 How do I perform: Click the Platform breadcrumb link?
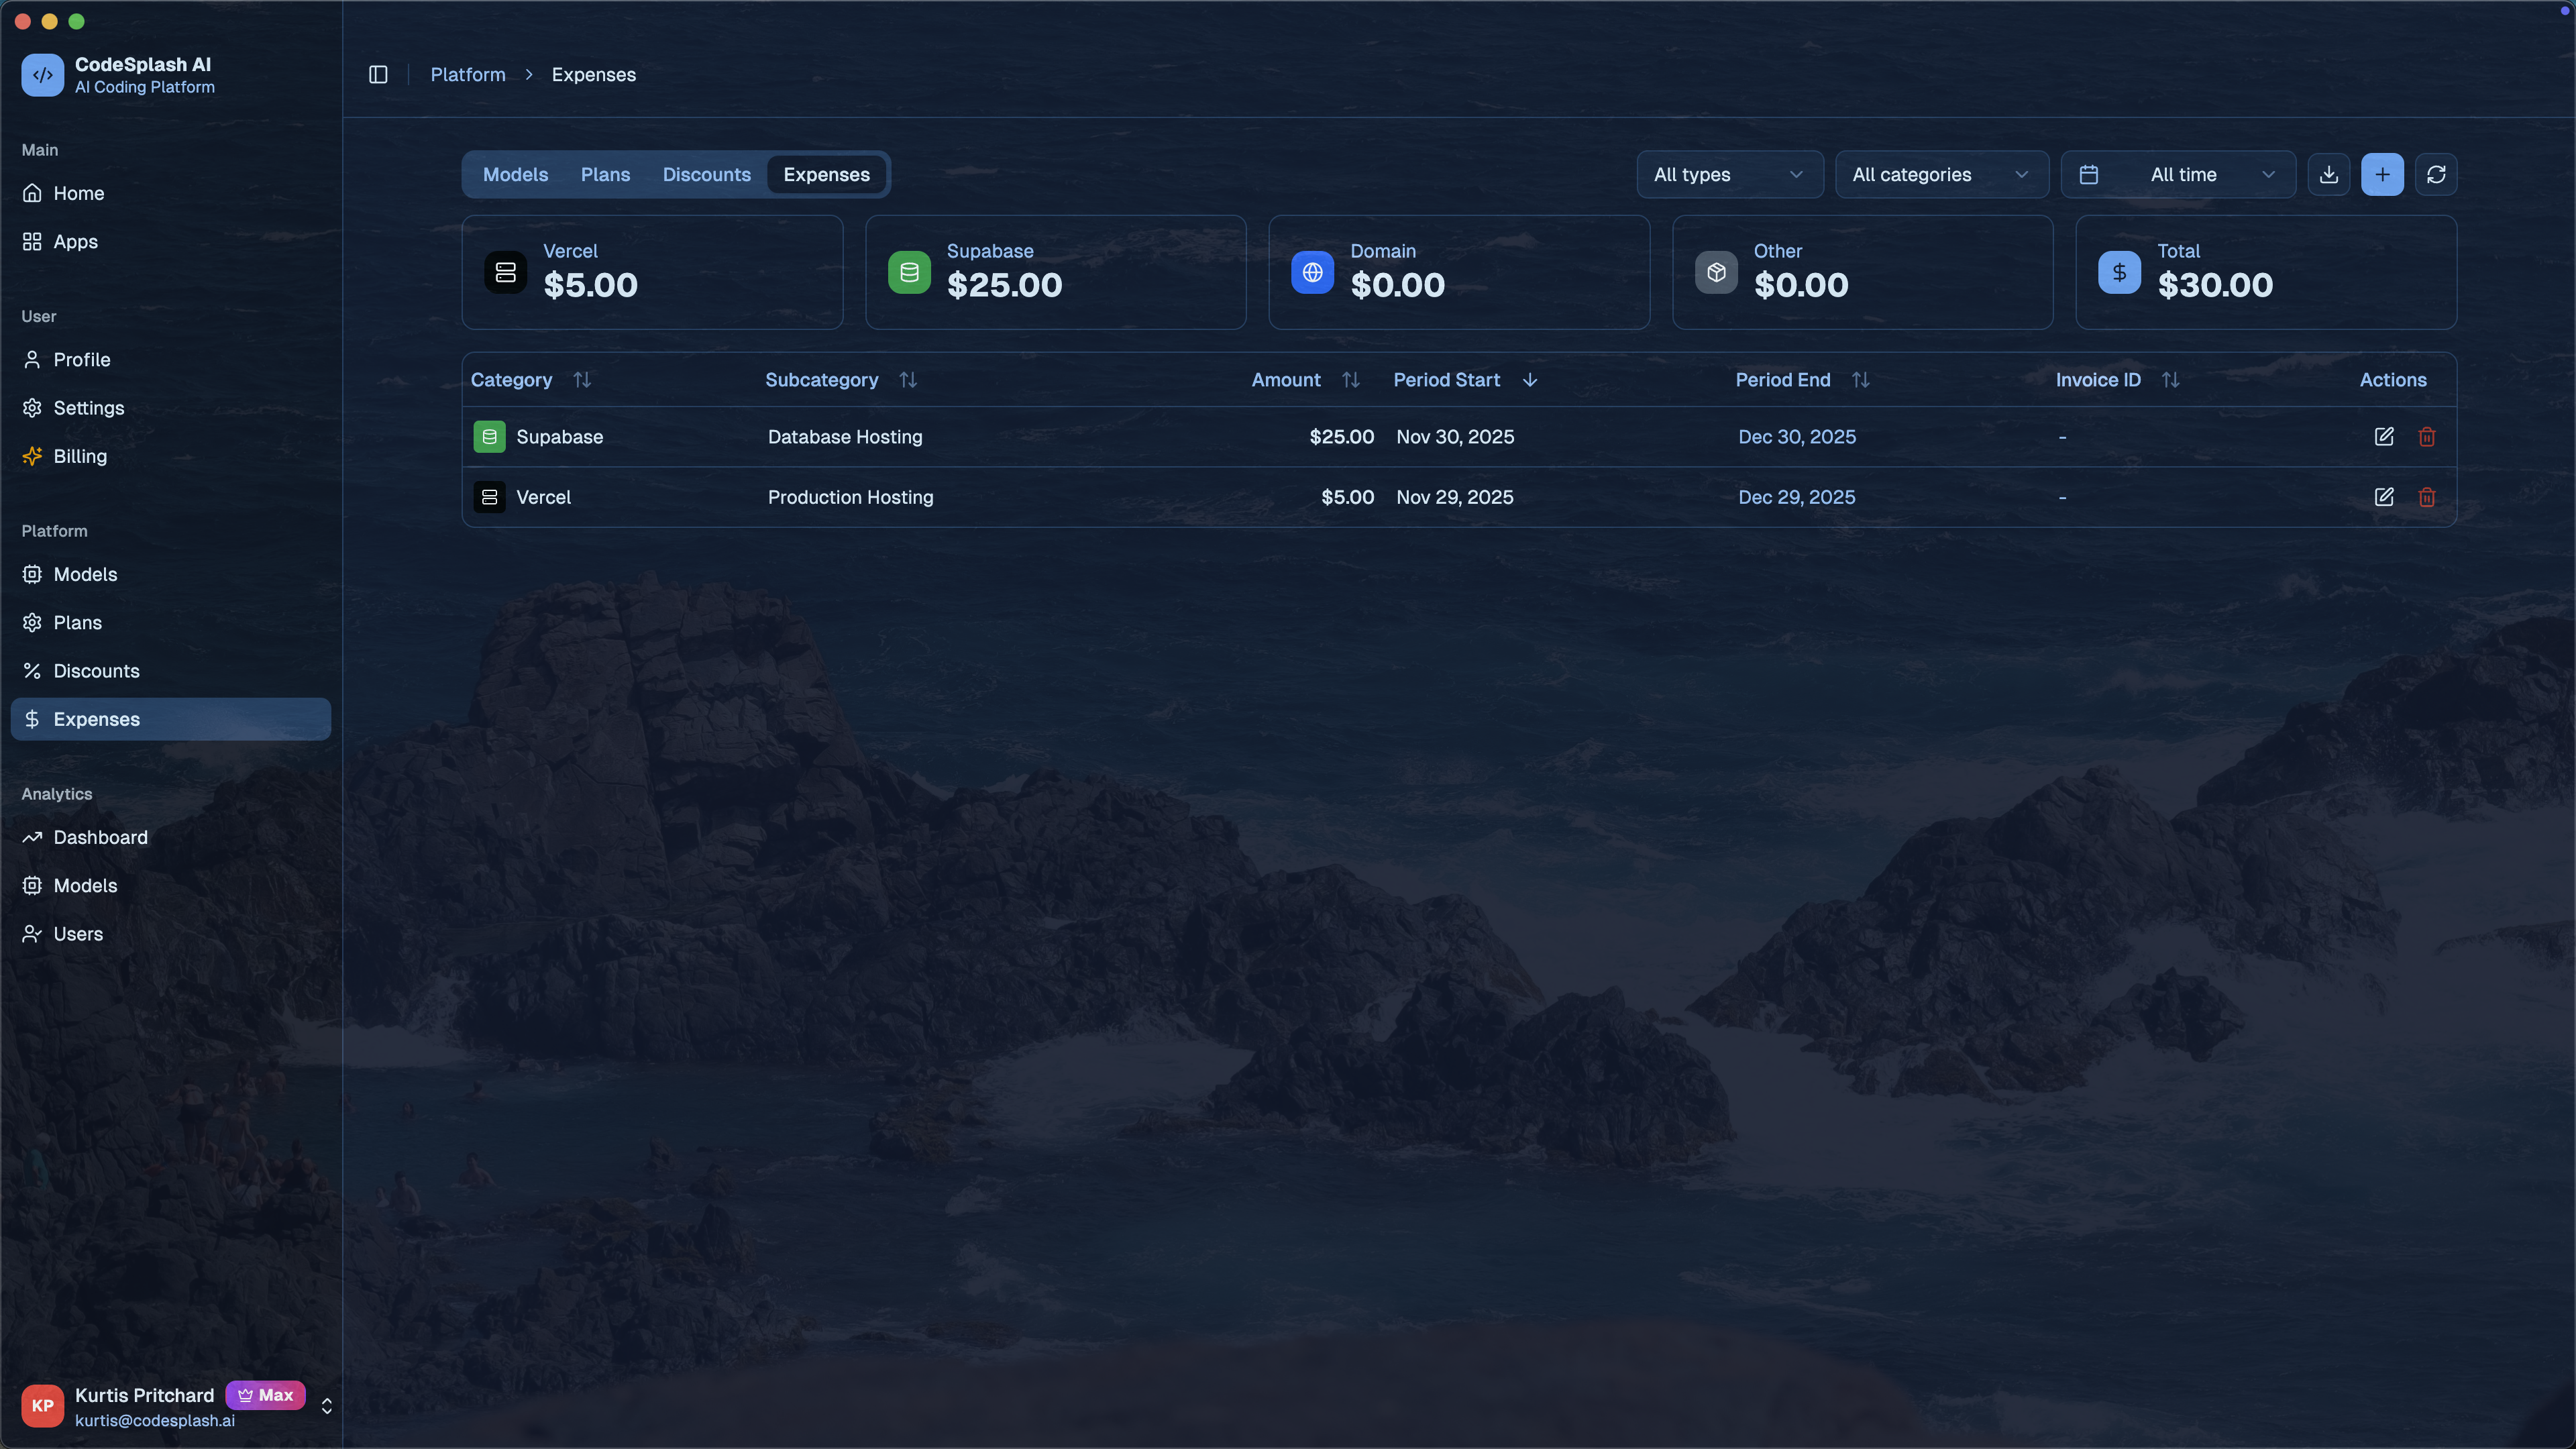(467, 74)
